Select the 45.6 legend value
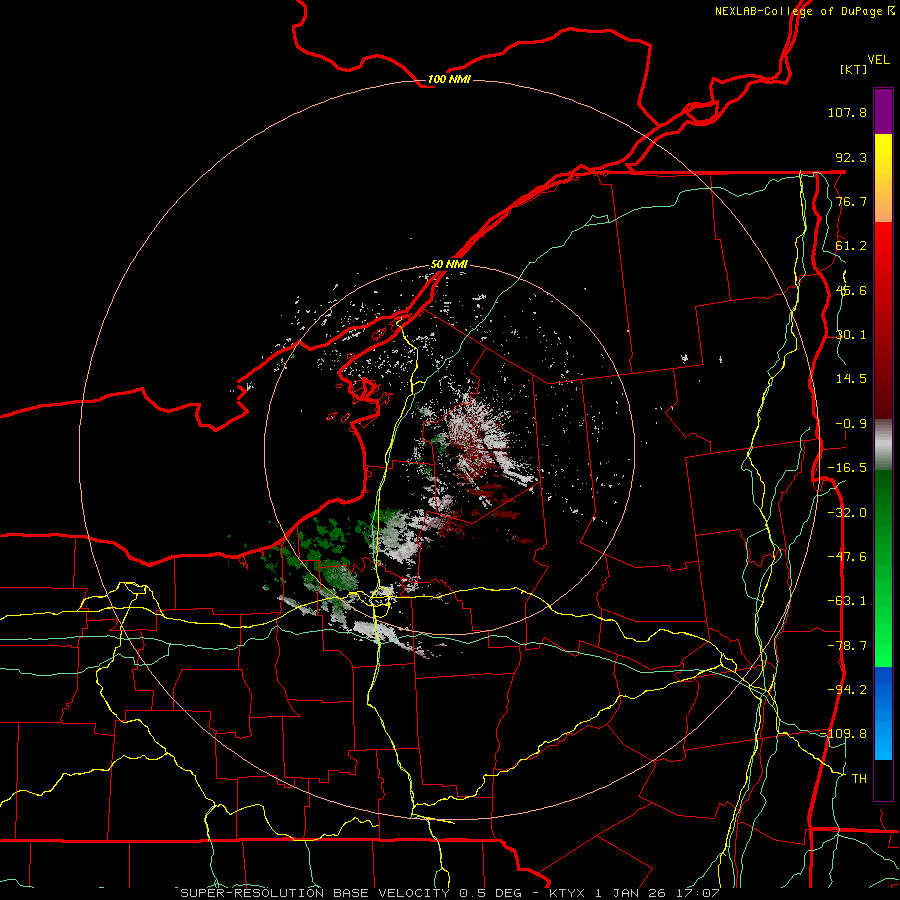900x900 pixels. [x=851, y=290]
